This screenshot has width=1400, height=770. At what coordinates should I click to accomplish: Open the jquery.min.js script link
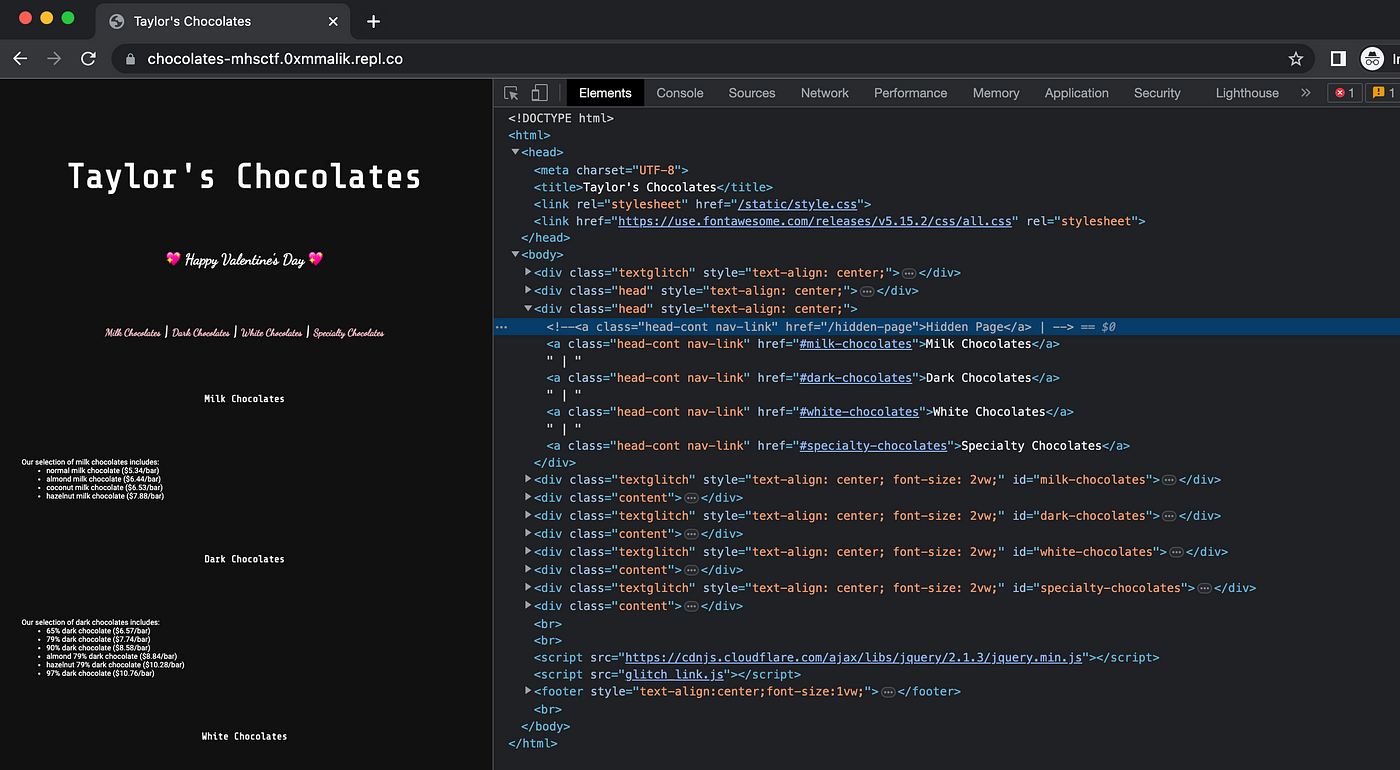pyautogui.click(x=854, y=658)
